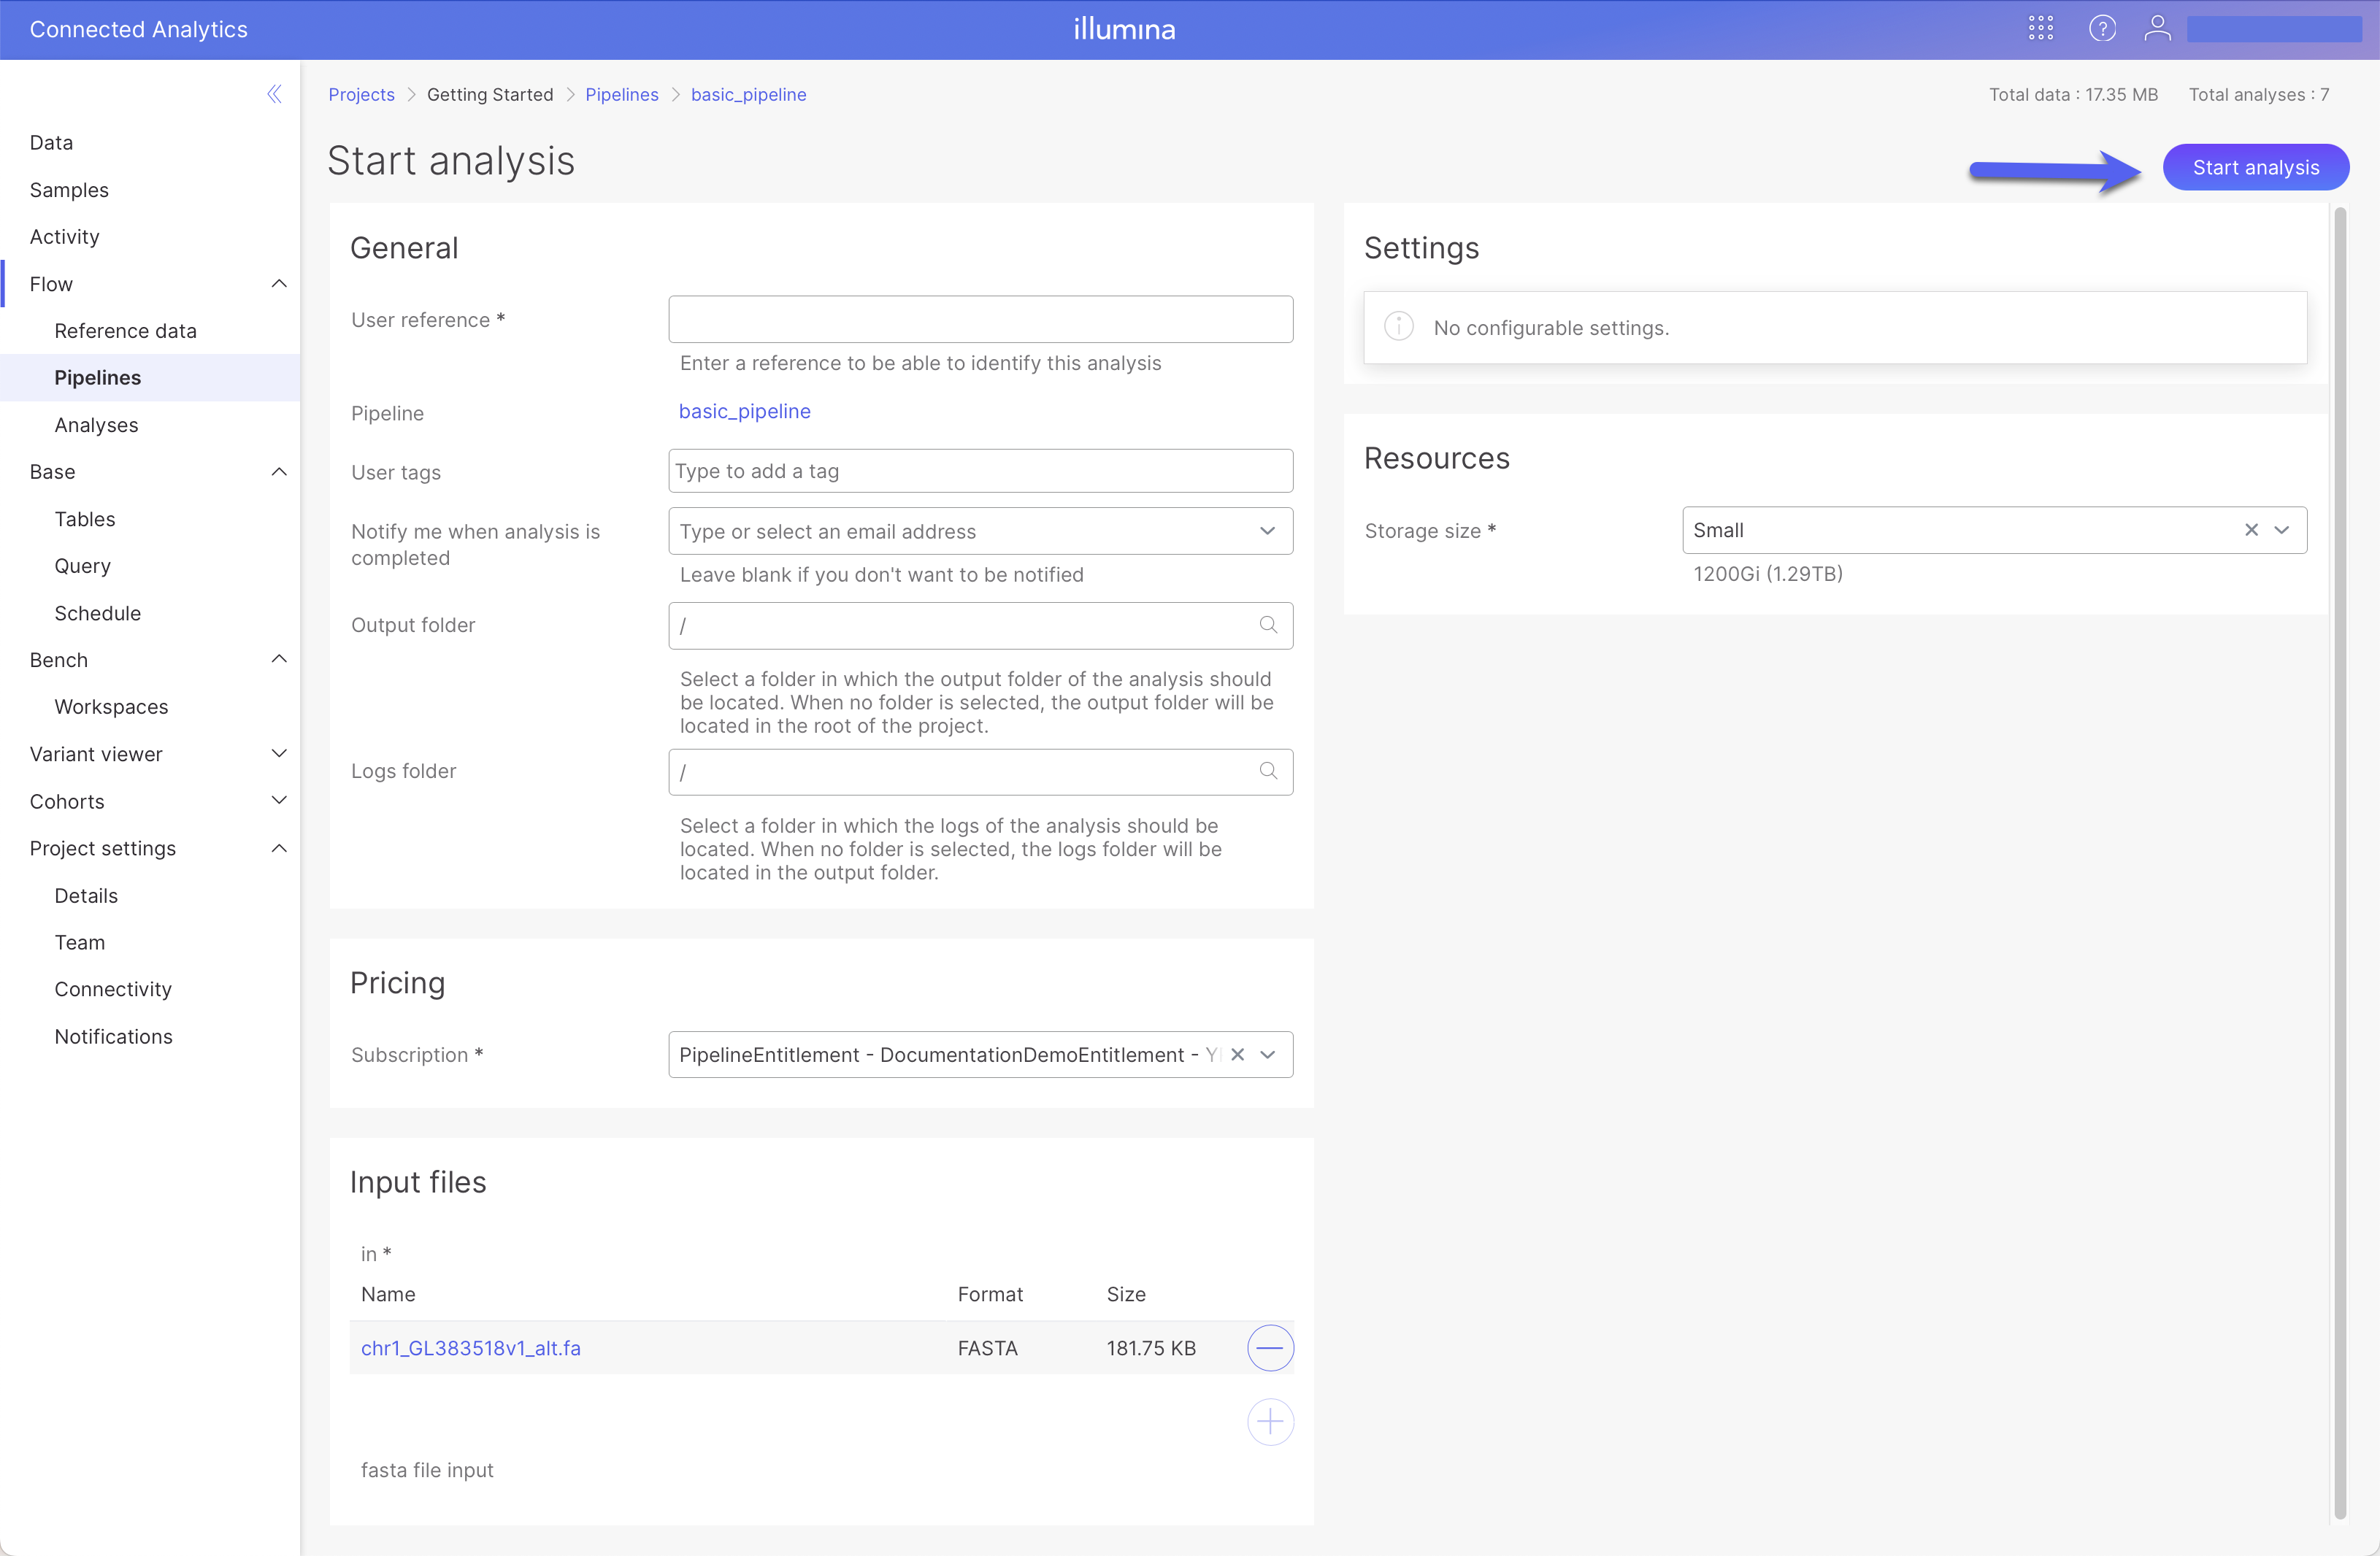
Task: Open the notify email address dropdown
Action: pos(1267,531)
